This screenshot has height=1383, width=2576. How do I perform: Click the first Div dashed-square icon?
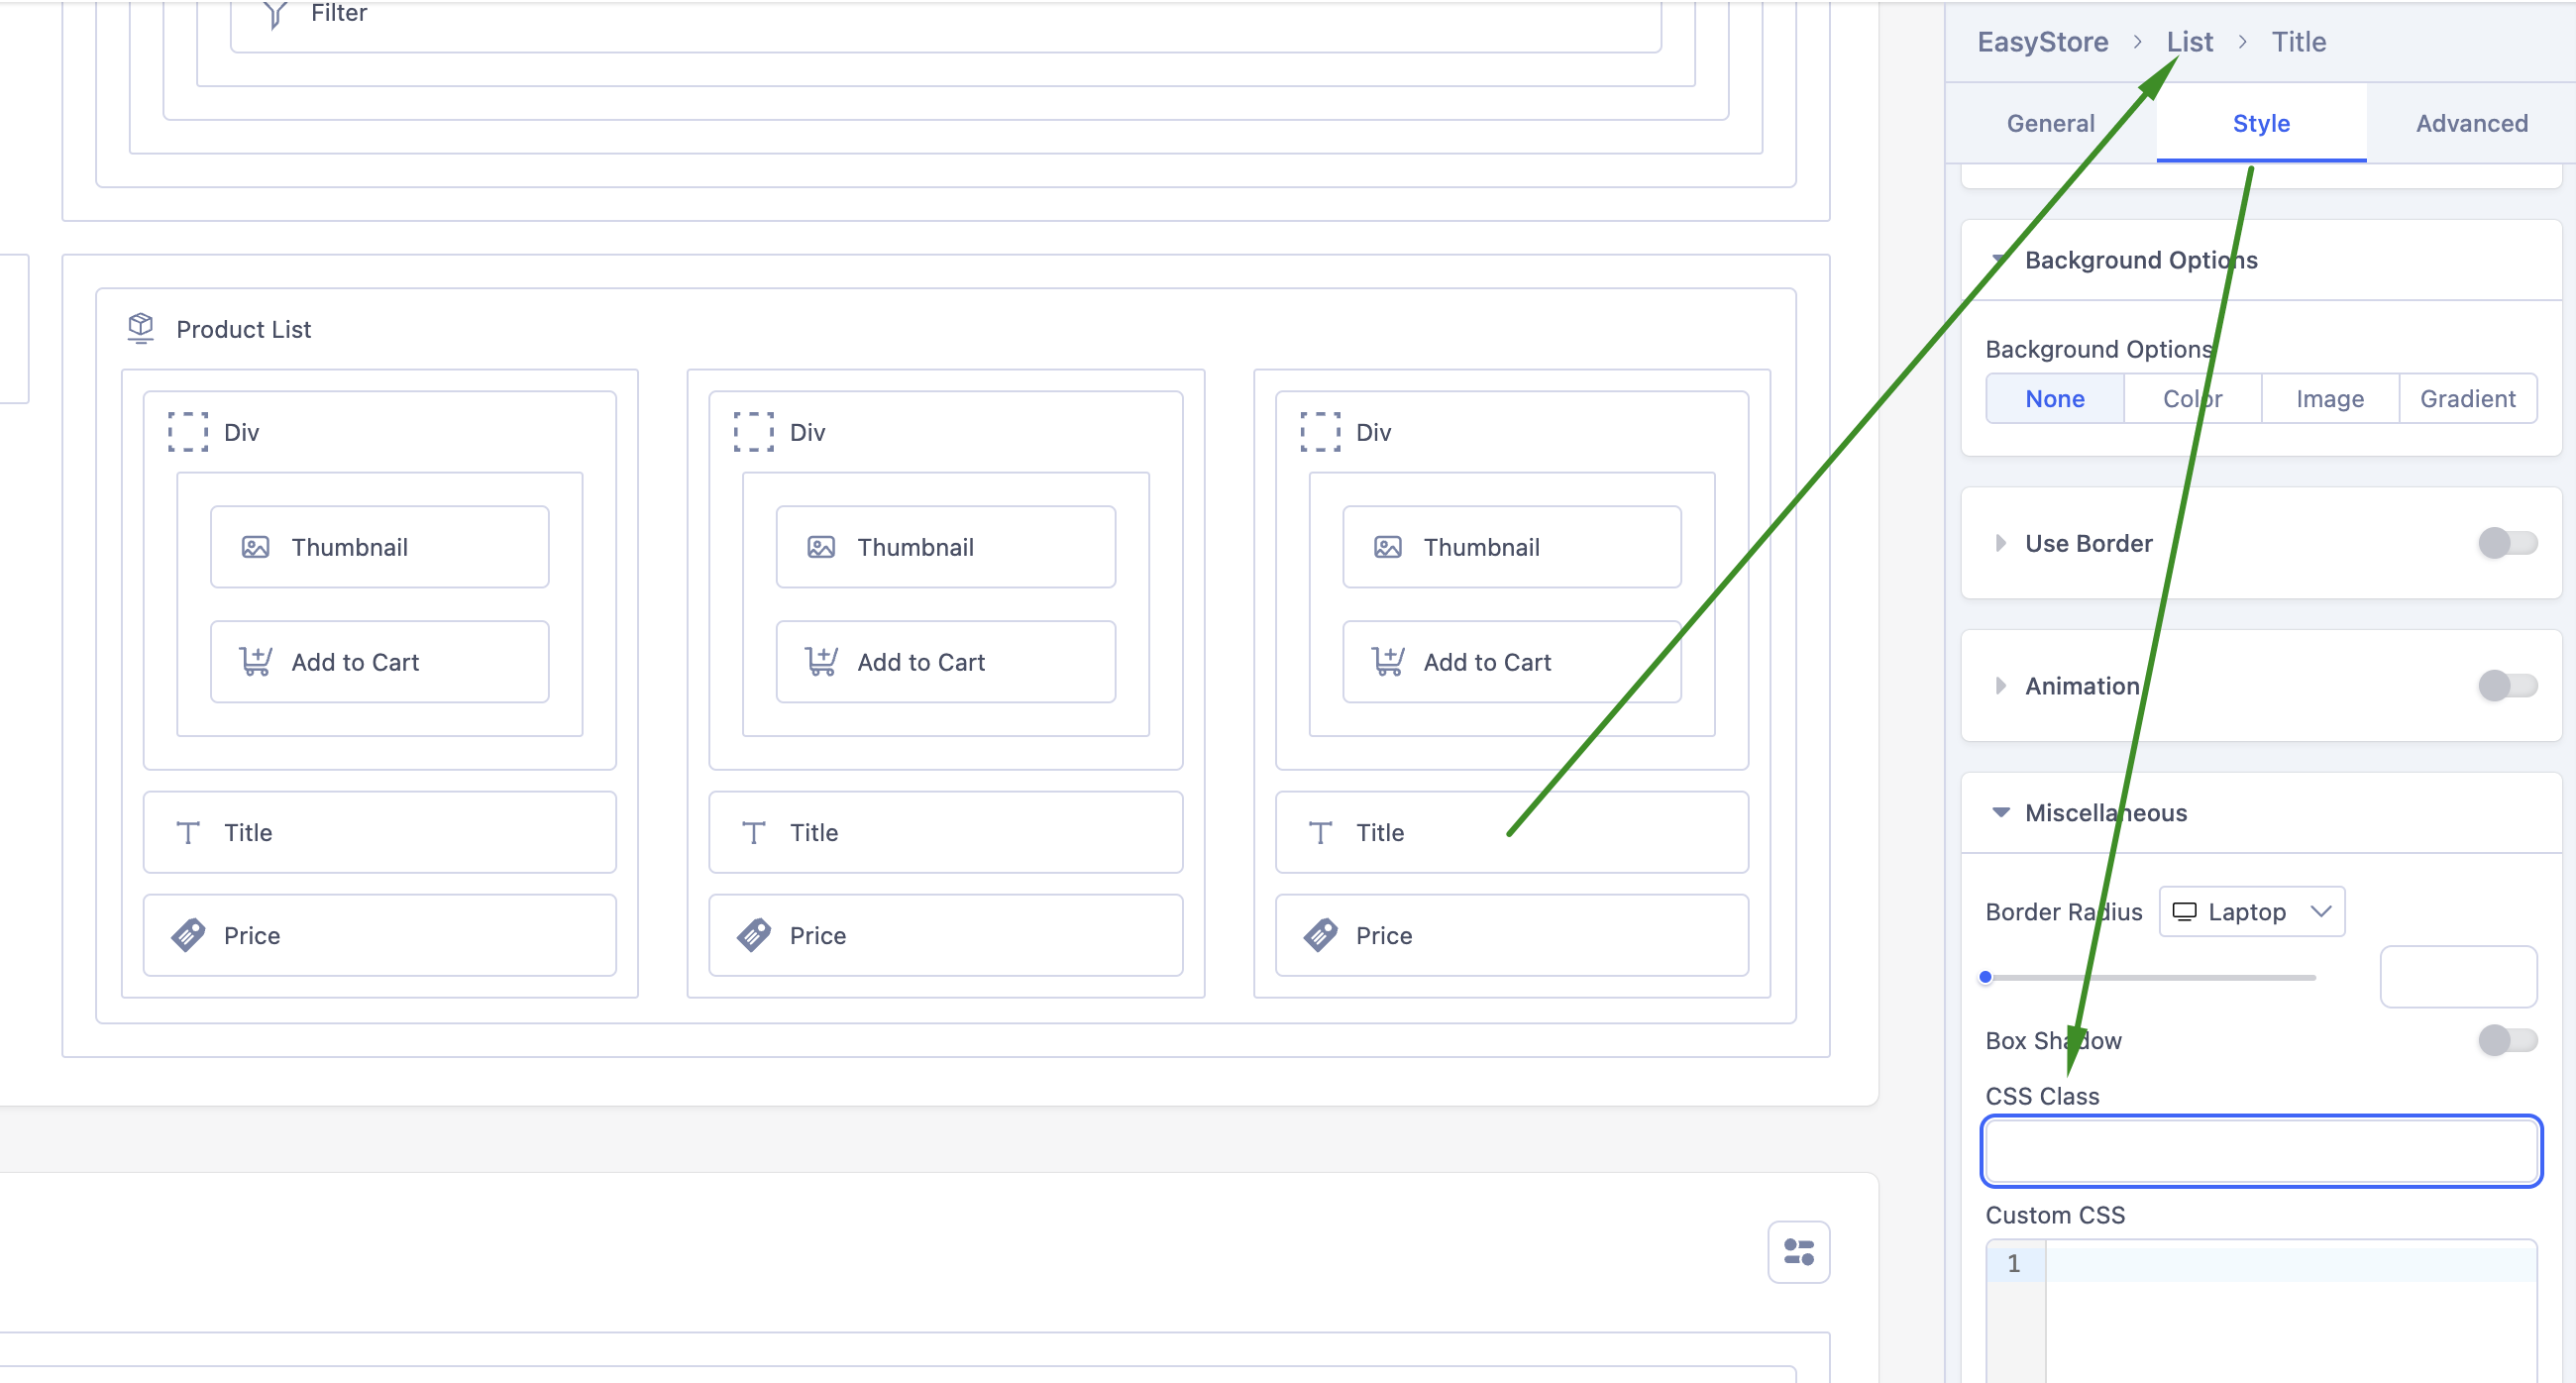(x=188, y=432)
